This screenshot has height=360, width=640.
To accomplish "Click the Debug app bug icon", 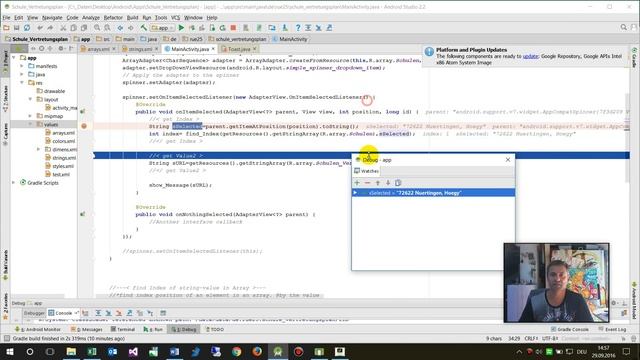I will (x=191, y=28).
